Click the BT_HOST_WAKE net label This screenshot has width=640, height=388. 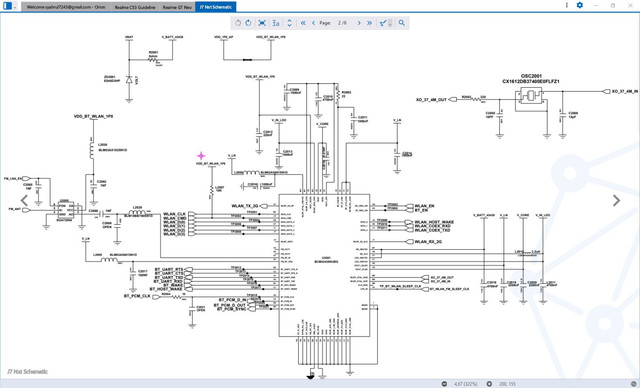pyautogui.click(x=167, y=289)
